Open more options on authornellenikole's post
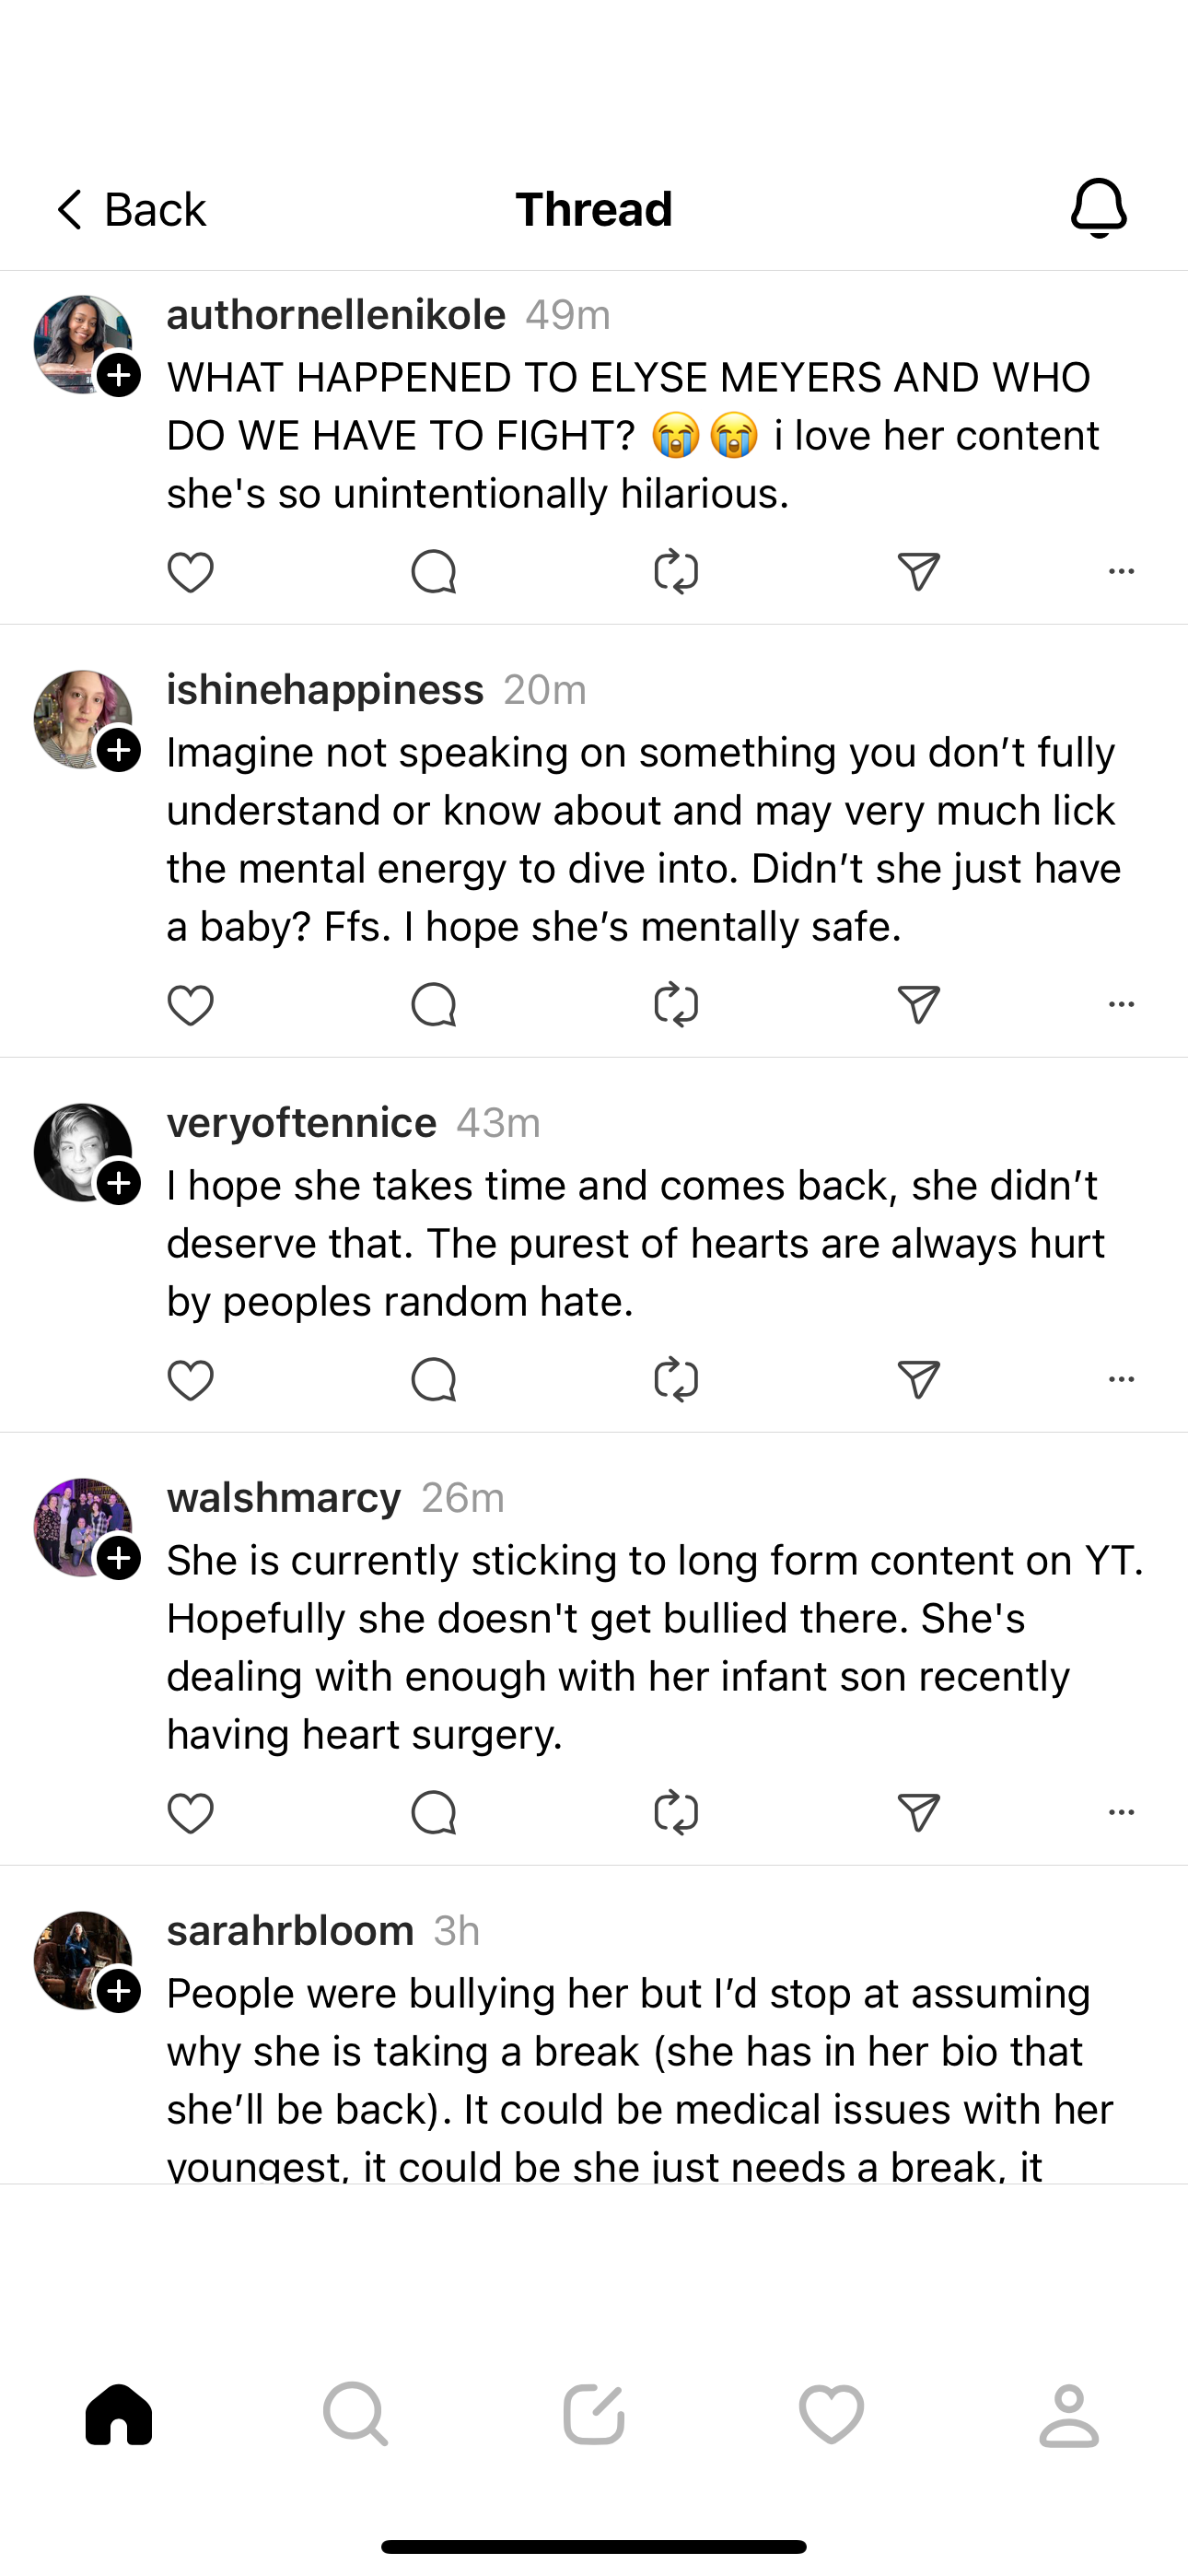1188x2576 pixels. click(x=1121, y=571)
